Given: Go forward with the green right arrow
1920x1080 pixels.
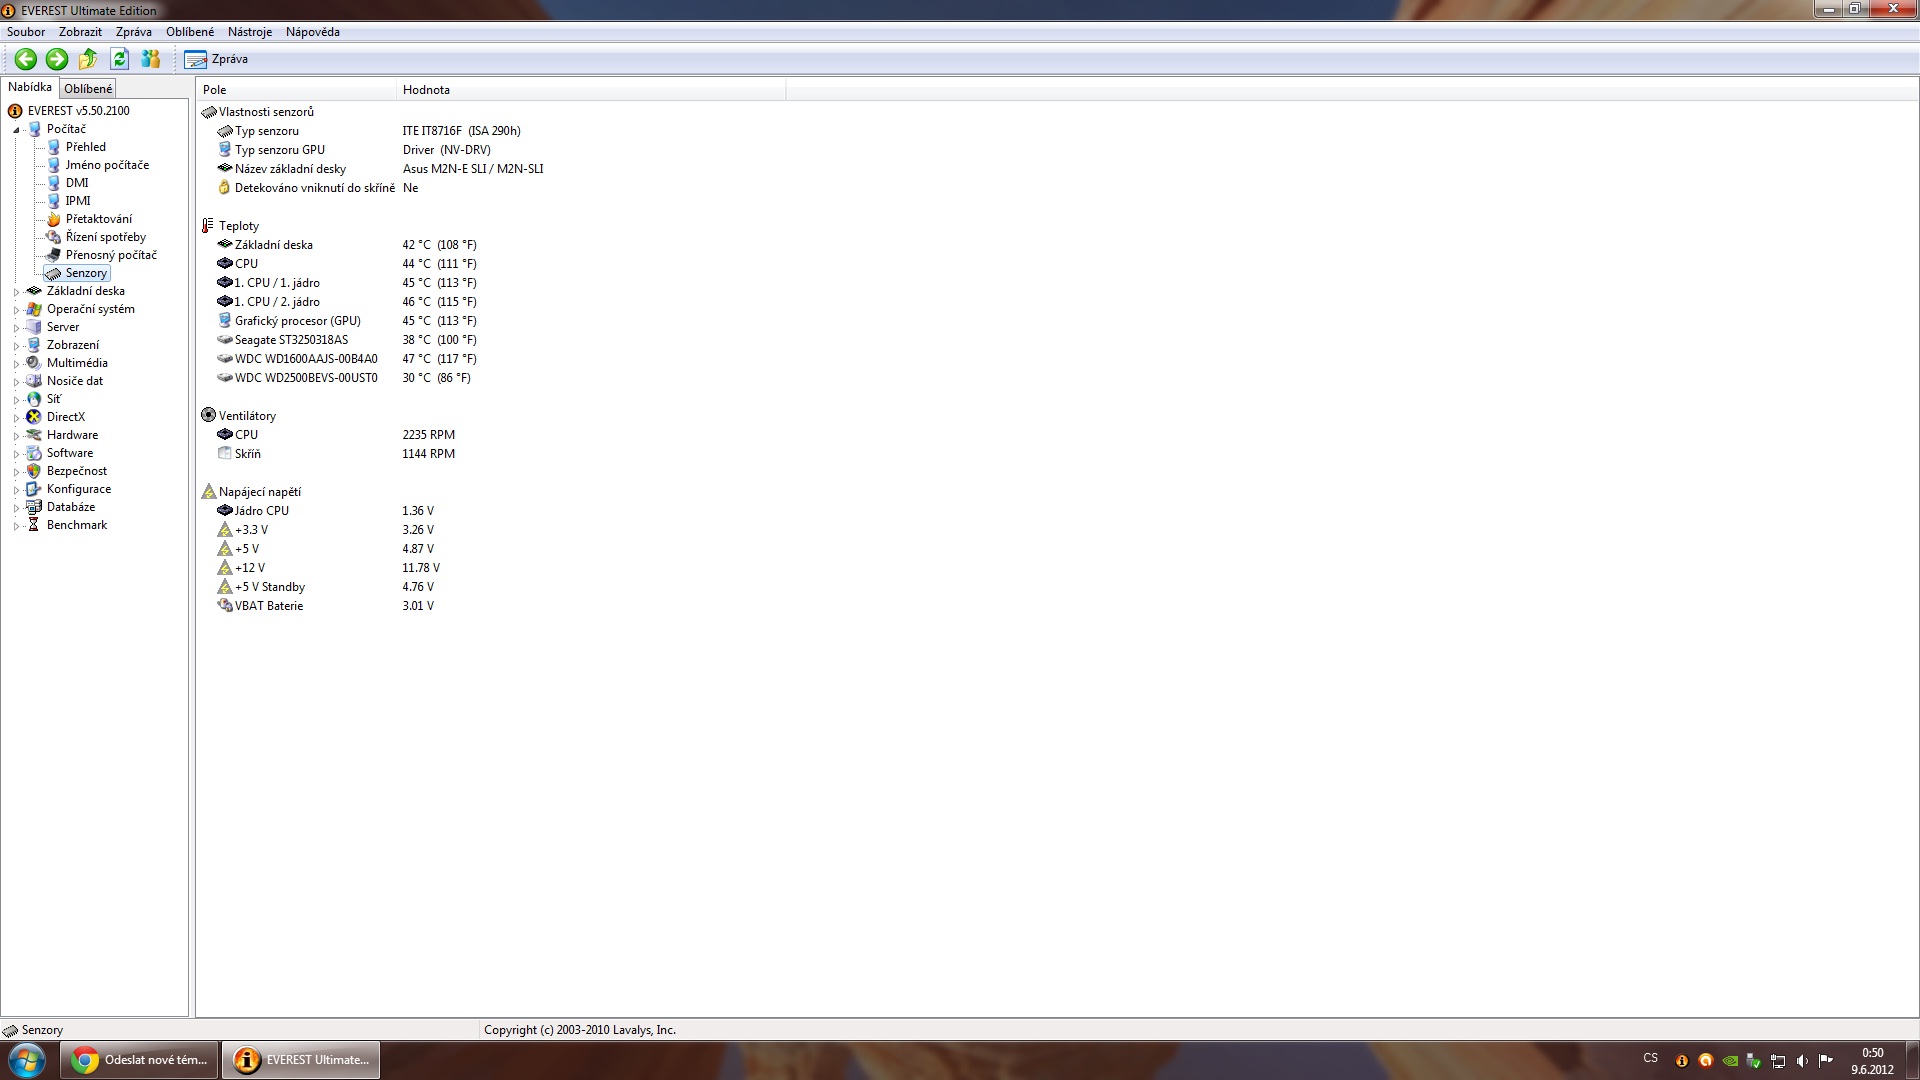Looking at the screenshot, I should click(x=57, y=59).
